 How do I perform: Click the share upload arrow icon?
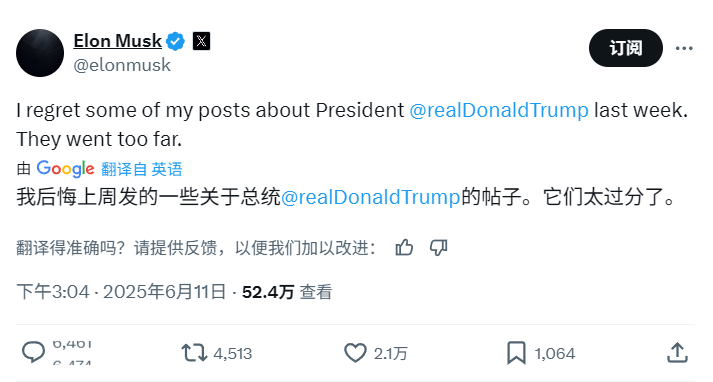tap(677, 353)
